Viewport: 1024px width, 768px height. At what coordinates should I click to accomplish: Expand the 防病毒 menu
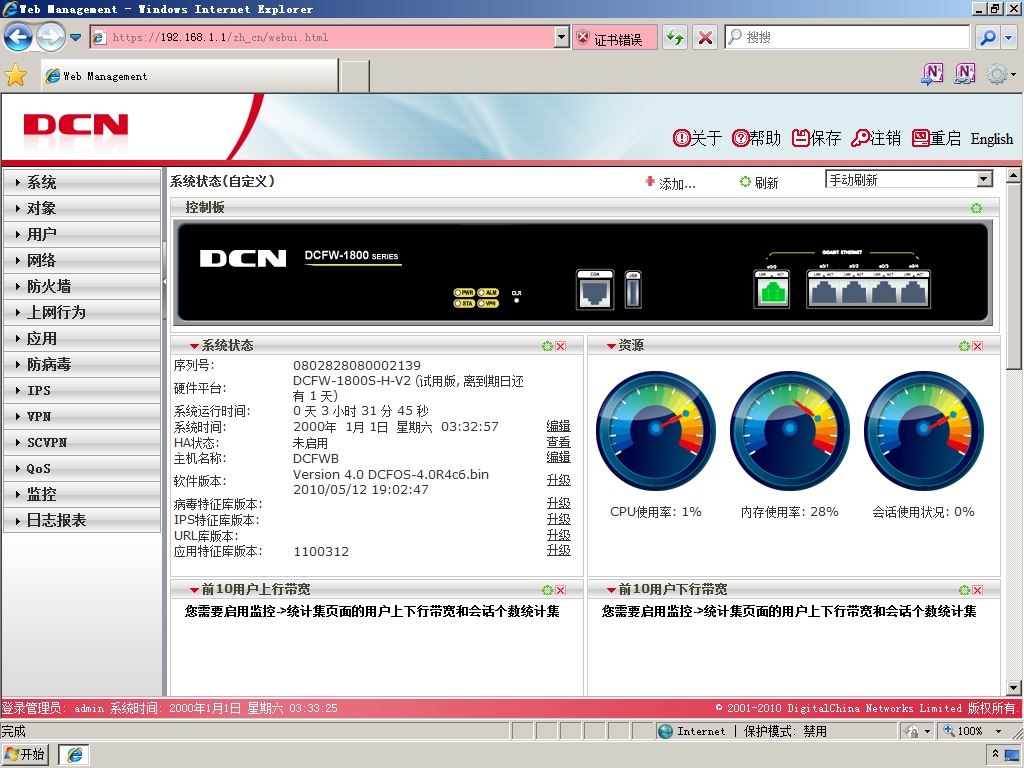[x=82, y=364]
